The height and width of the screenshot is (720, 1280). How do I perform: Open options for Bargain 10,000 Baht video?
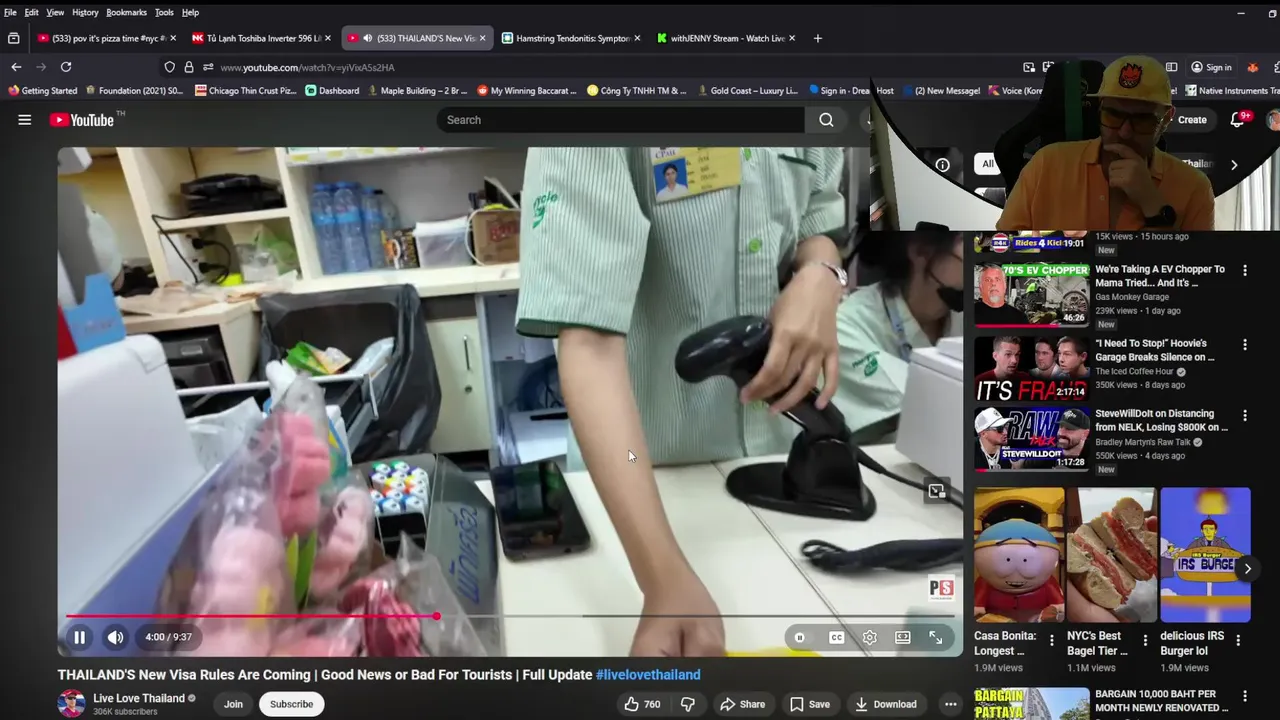tap(1245, 696)
